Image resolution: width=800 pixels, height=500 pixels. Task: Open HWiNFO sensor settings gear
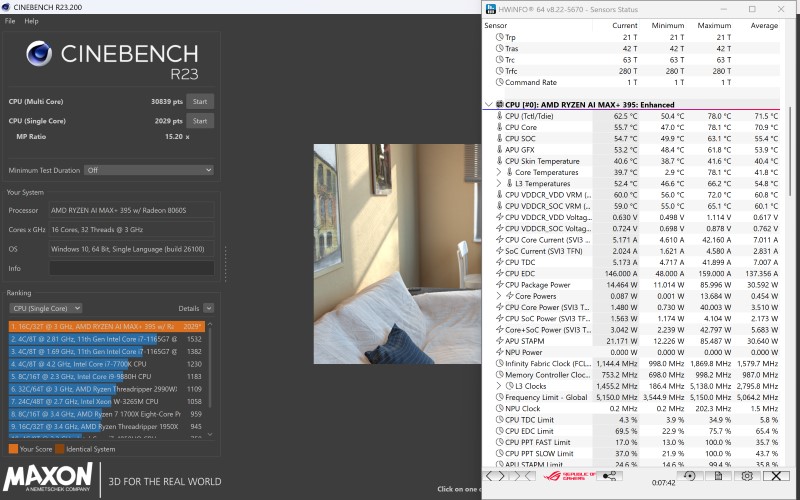pyautogui.click(x=747, y=476)
